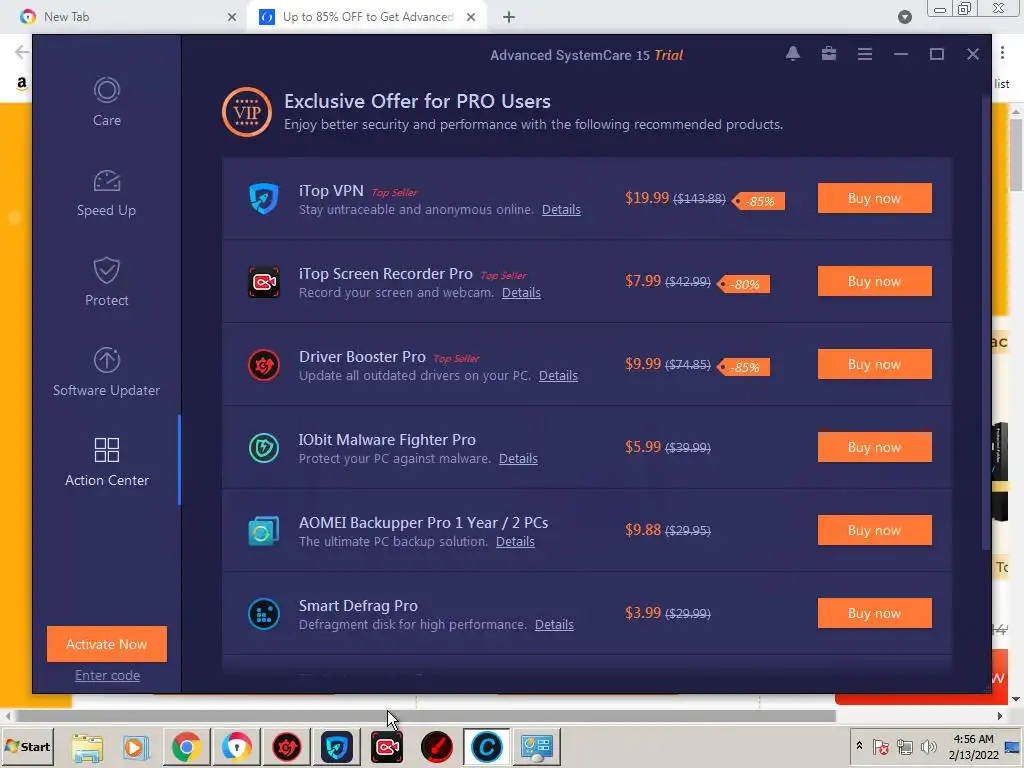This screenshot has width=1024, height=768.
Task: Open Details link for Driver Booster Pro
Action: (558, 376)
